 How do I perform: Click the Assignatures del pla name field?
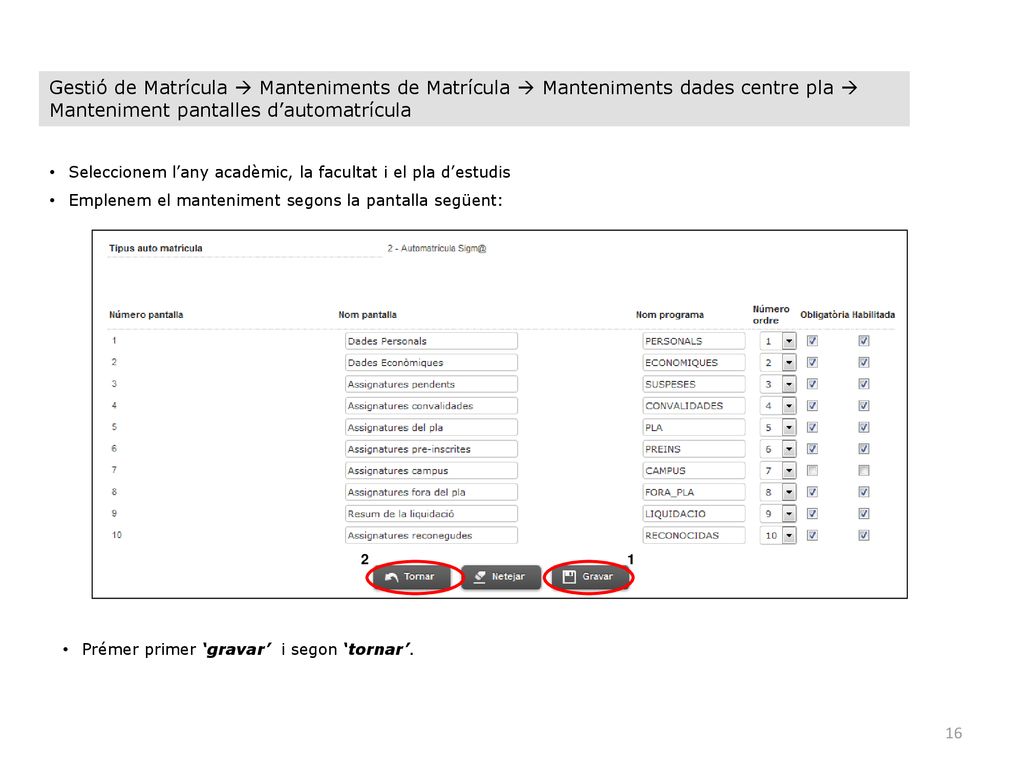click(431, 427)
